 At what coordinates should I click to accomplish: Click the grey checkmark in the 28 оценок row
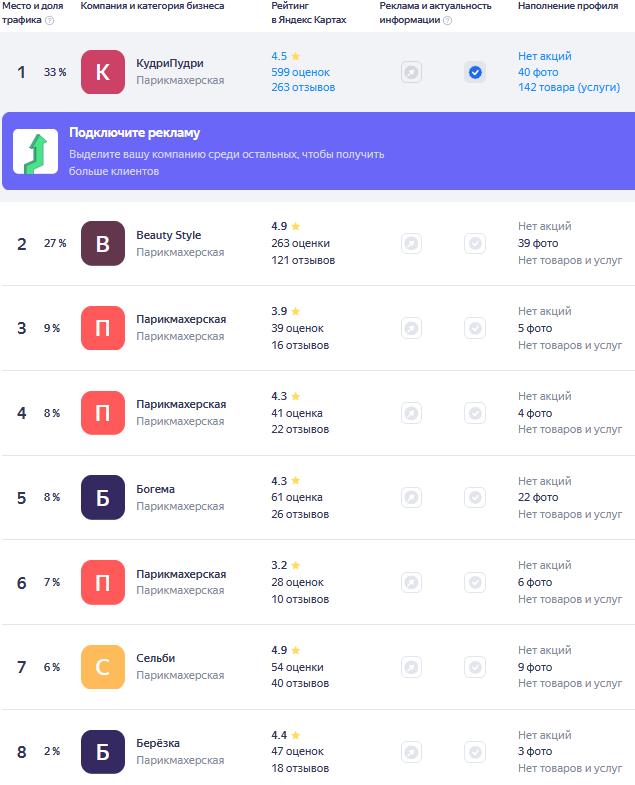coord(475,583)
